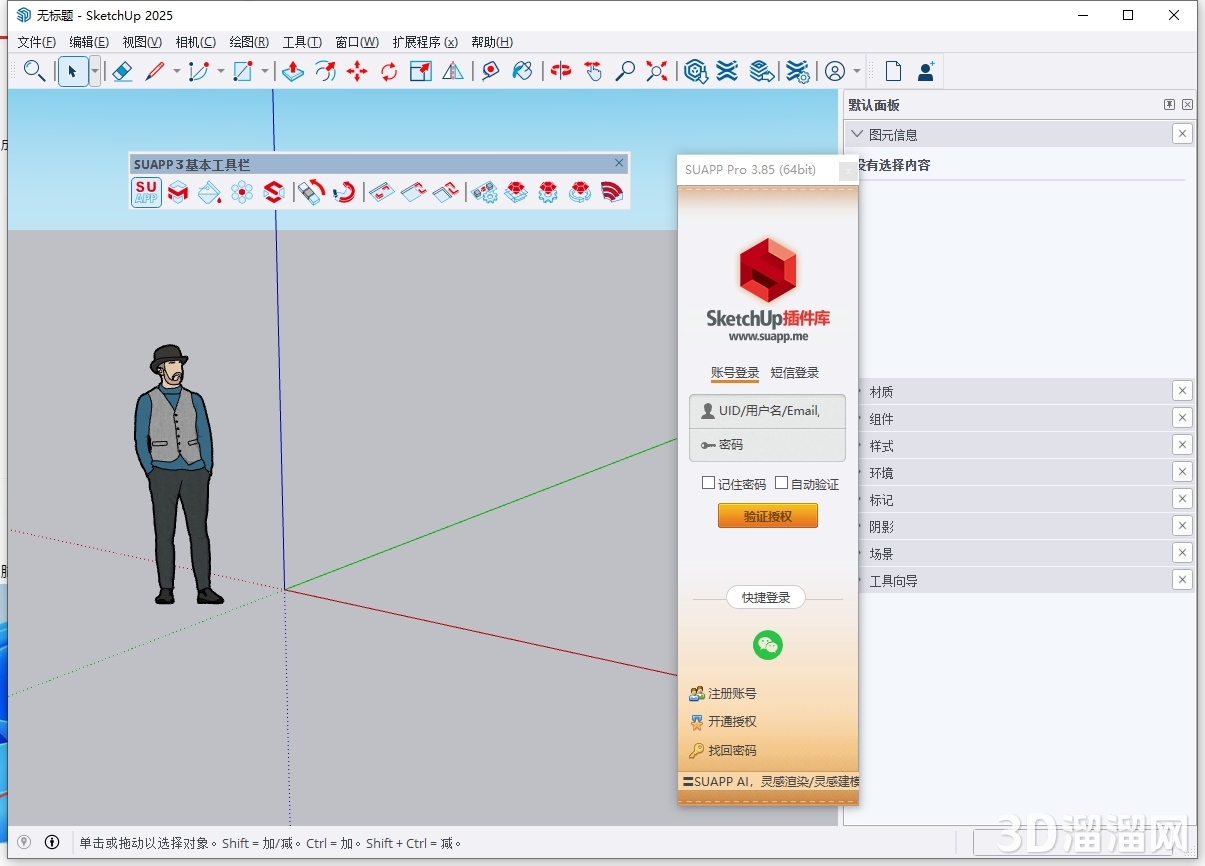Image resolution: width=1205 pixels, height=866 pixels.
Task: Close the SUAPP 3基本工具栏 floating toolbar
Action: click(619, 163)
